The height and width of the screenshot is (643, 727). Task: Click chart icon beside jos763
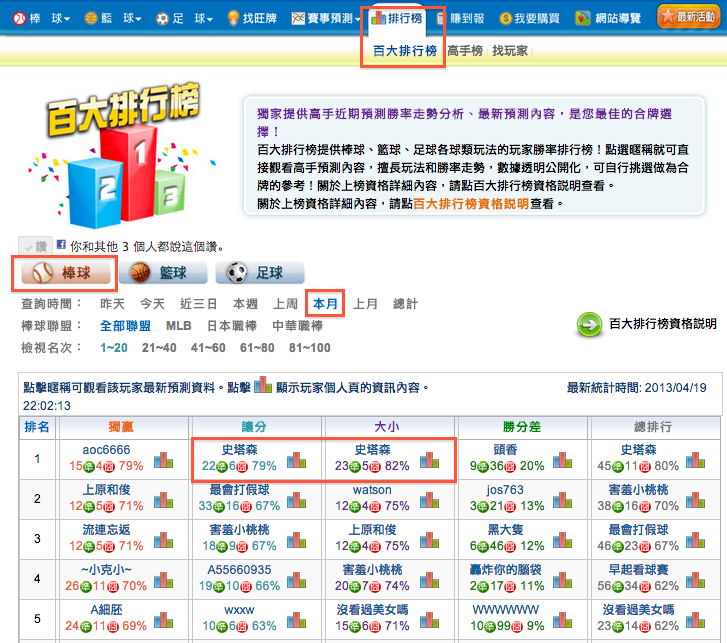point(562,500)
